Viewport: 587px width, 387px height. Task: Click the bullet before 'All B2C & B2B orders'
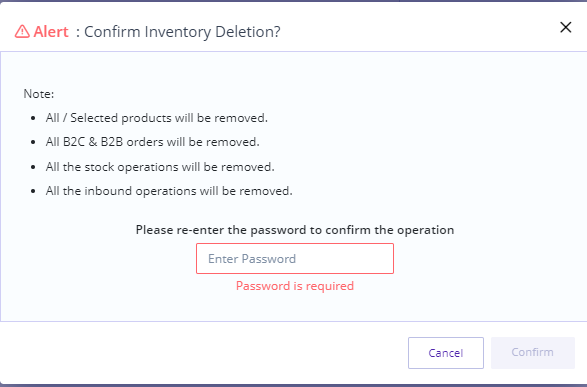point(33,142)
